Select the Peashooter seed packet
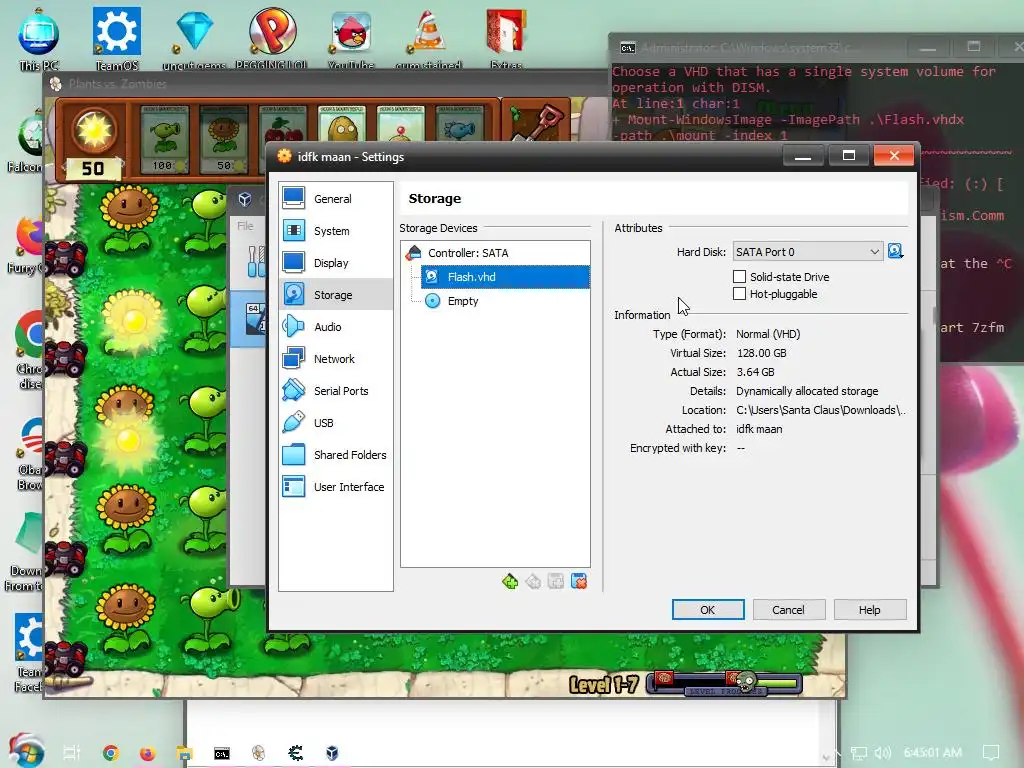Image resolution: width=1024 pixels, height=768 pixels. (163, 140)
